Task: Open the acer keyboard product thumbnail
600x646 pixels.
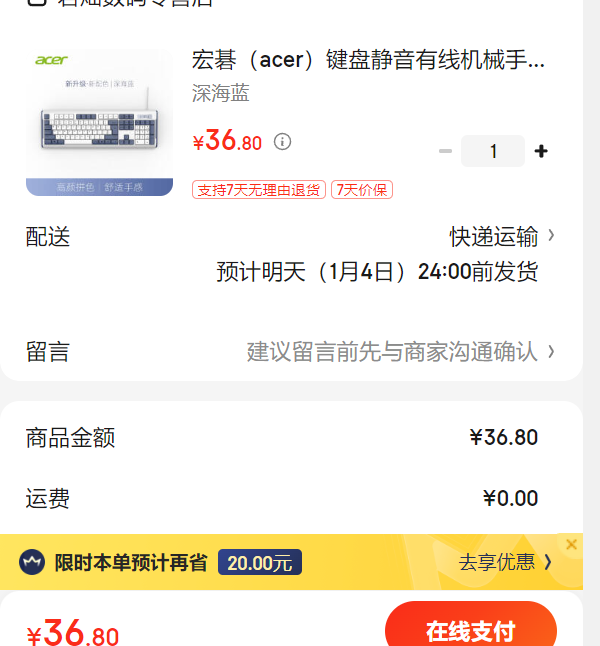Action: point(99,123)
